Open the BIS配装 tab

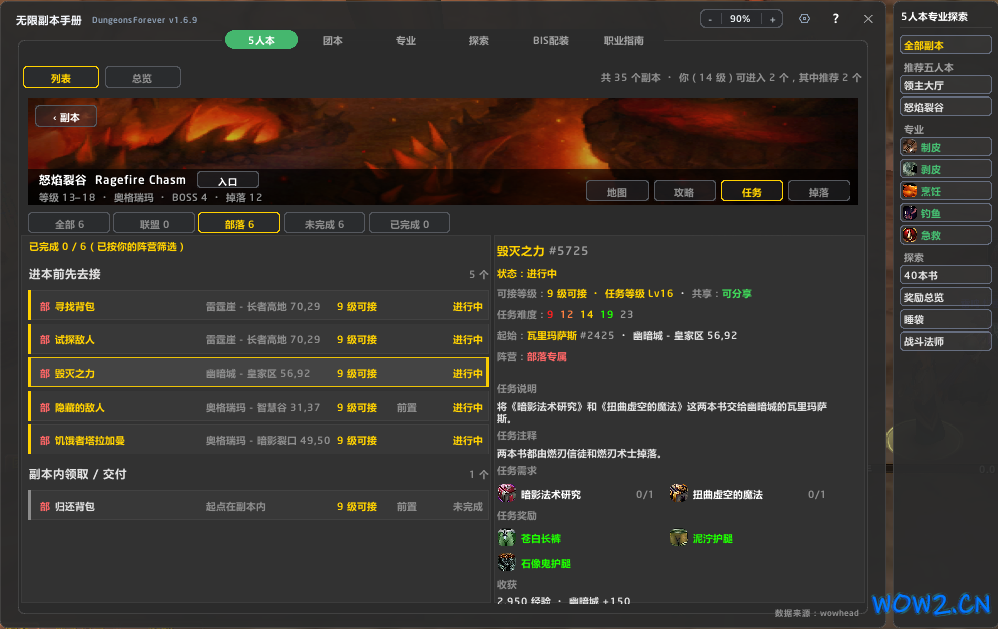[551, 40]
